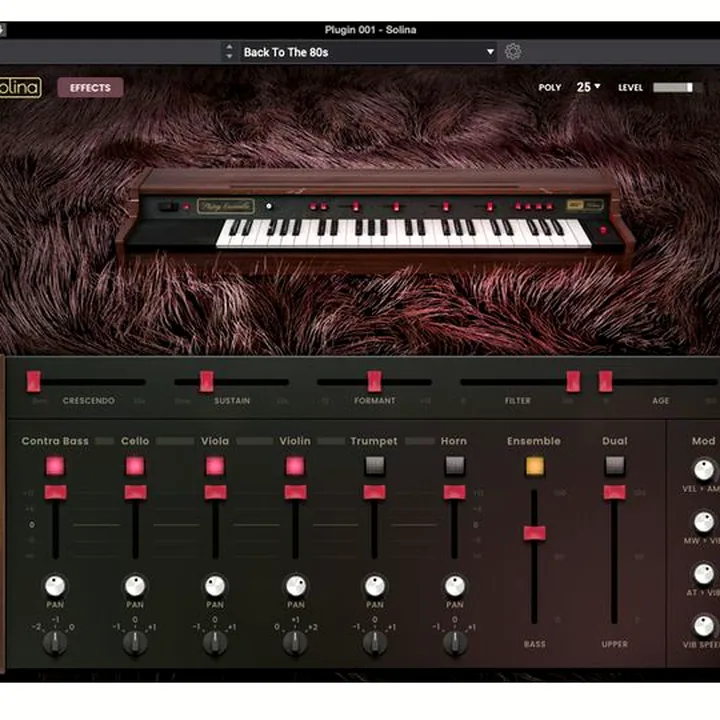Open the EFFECTS panel
Image resolution: width=720 pixels, height=720 pixels.
click(x=90, y=88)
